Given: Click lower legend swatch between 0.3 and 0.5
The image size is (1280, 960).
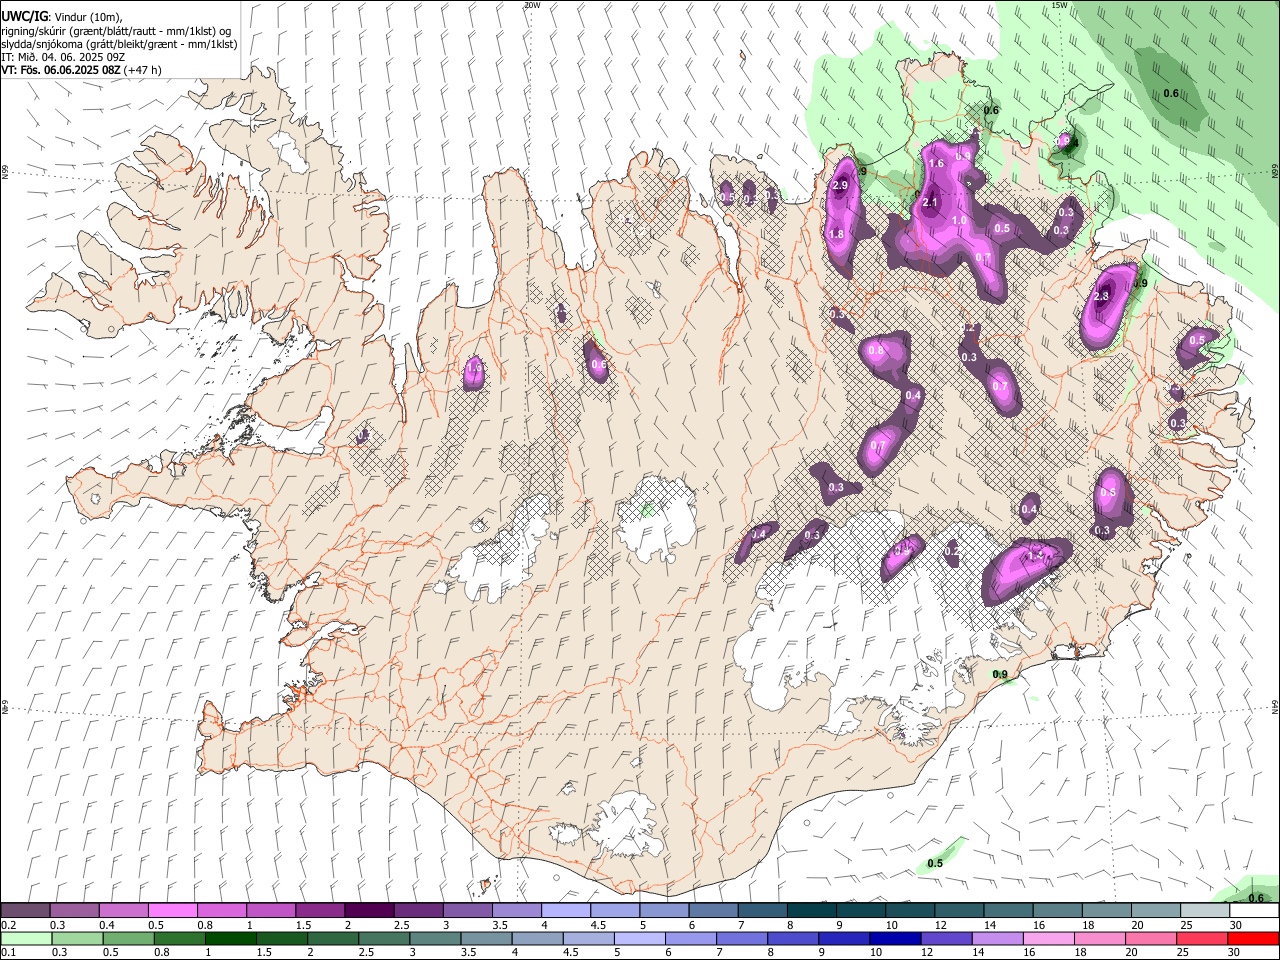Looking at the screenshot, I should pos(77,938).
